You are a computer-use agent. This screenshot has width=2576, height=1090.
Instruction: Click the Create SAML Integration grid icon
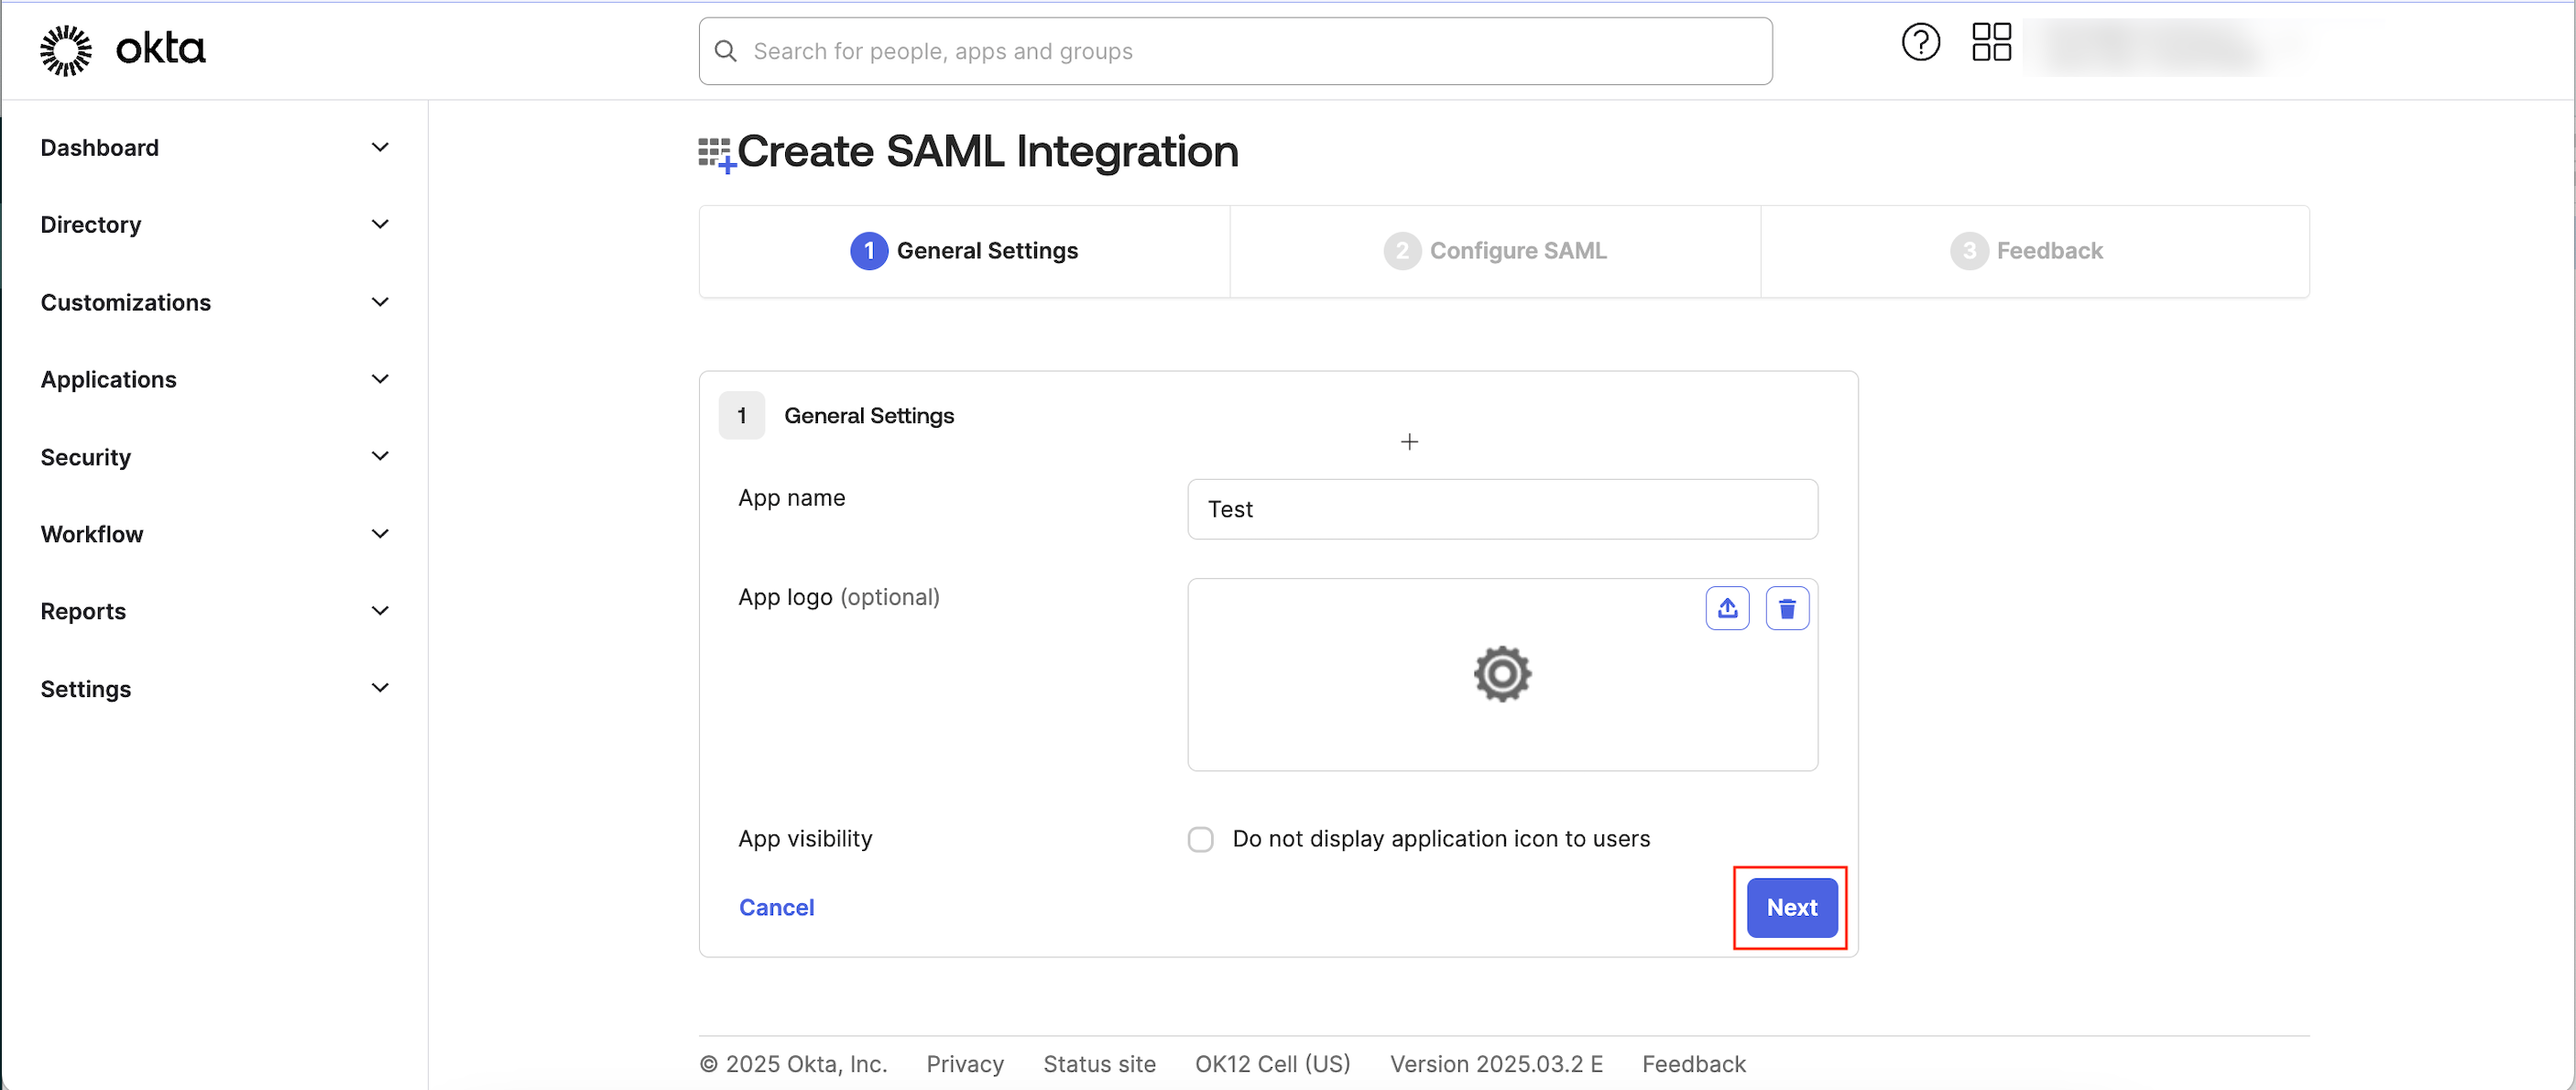tap(715, 154)
